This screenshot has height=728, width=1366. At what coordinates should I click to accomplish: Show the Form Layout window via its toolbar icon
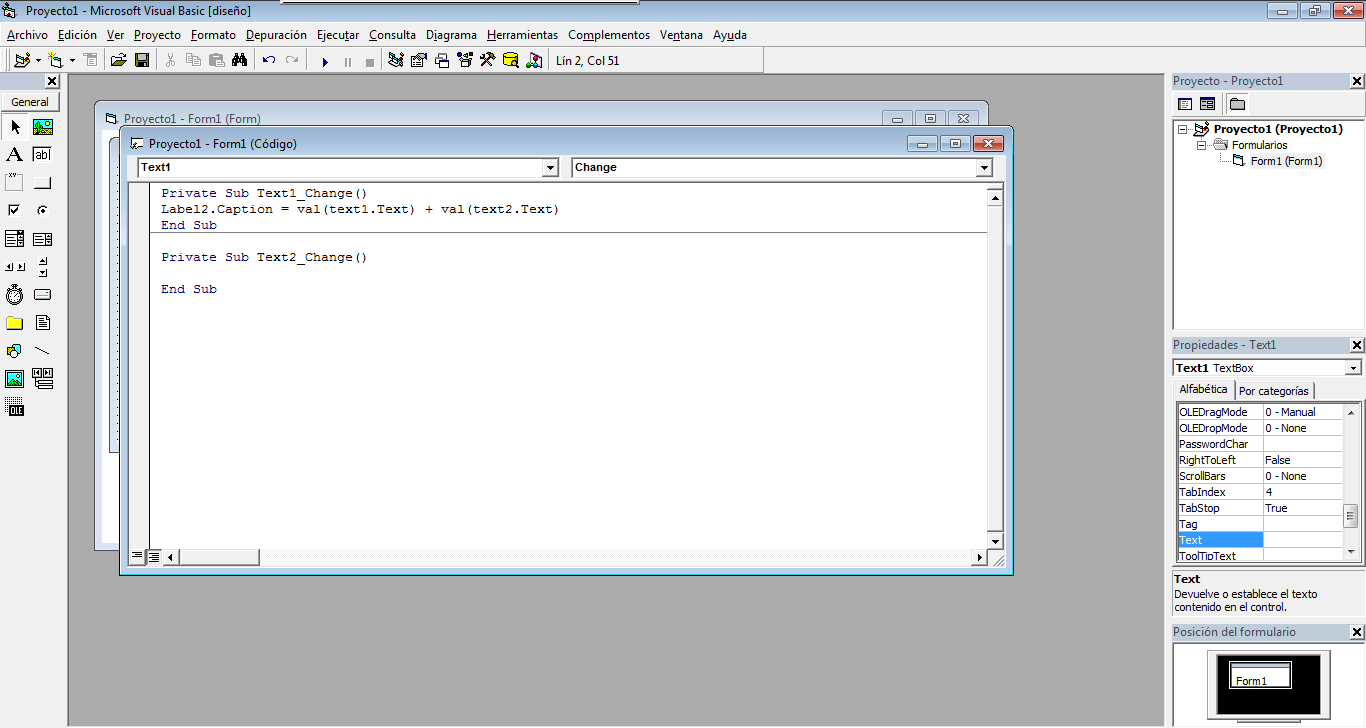point(441,59)
